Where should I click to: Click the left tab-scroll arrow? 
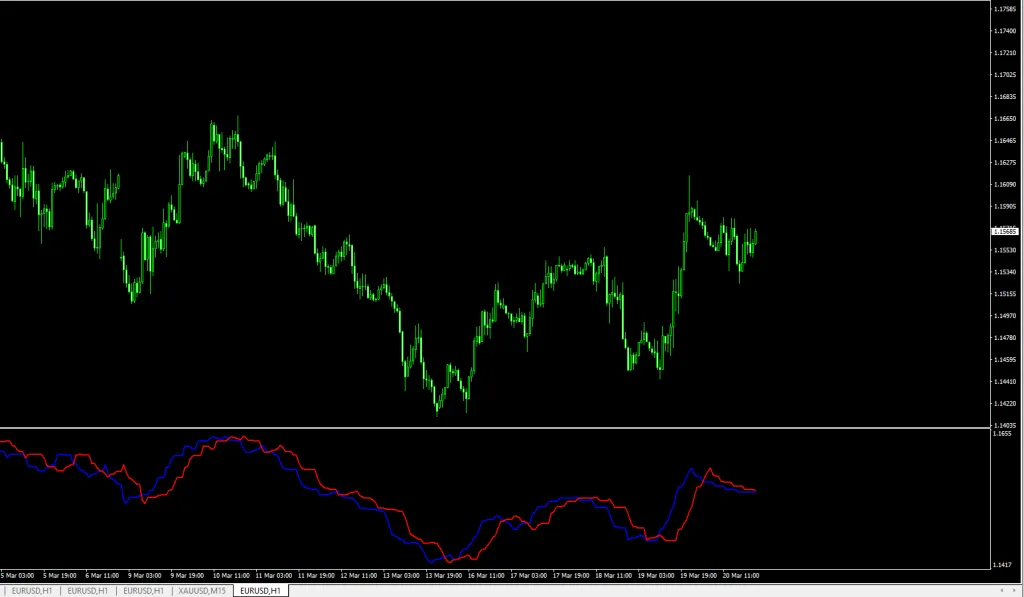click(x=1003, y=591)
